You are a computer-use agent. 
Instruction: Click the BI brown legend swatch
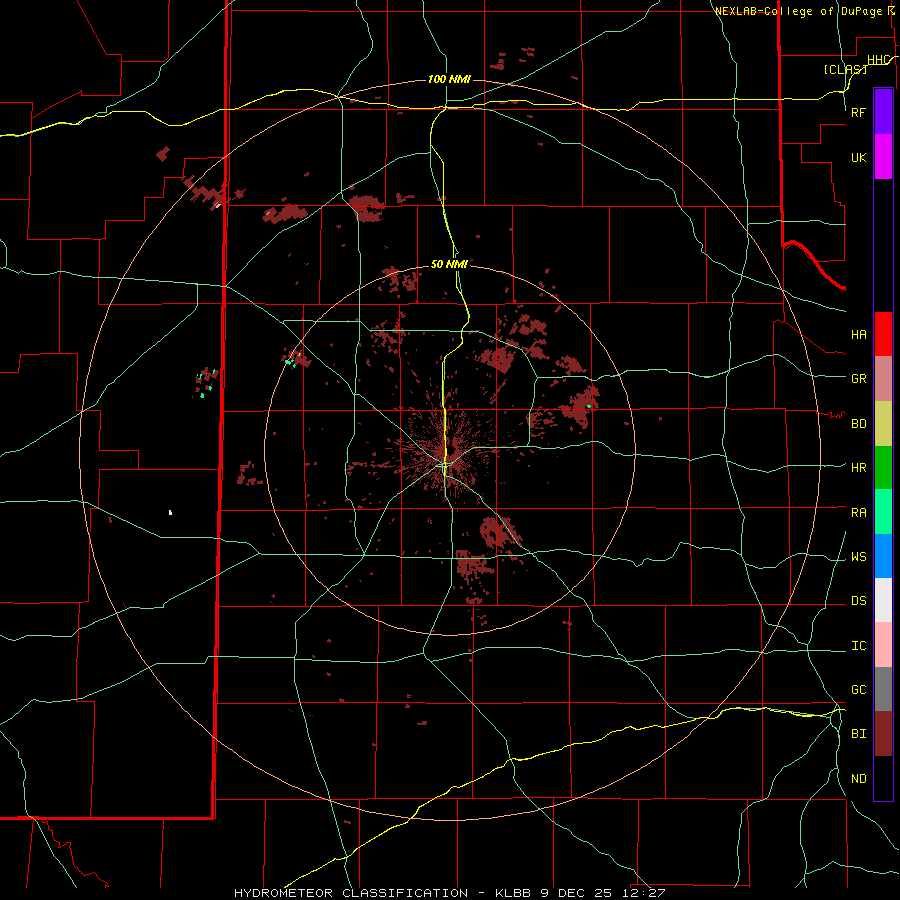pyautogui.click(x=883, y=734)
